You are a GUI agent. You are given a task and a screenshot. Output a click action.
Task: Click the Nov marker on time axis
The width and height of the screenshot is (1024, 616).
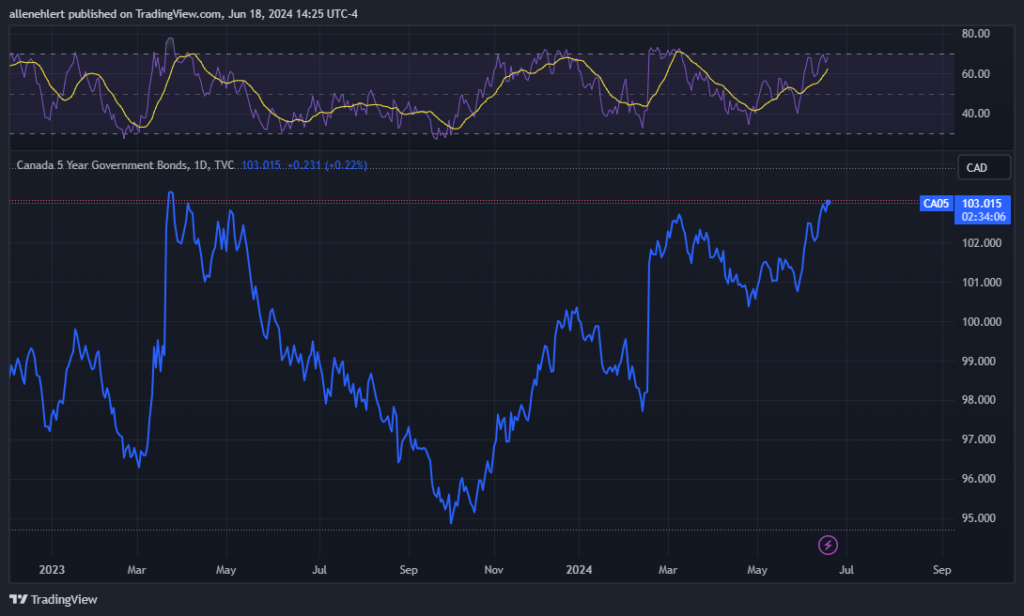[x=492, y=570]
